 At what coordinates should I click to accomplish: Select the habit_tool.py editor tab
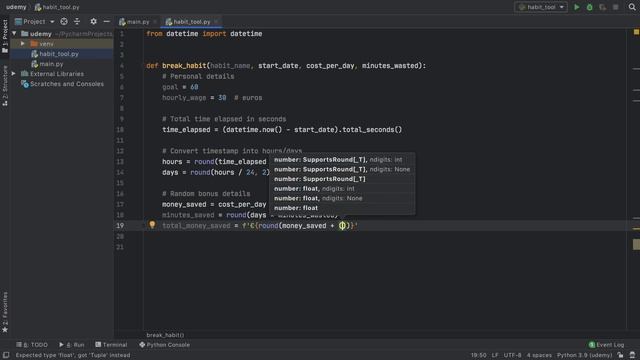pyautogui.click(x=191, y=22)
